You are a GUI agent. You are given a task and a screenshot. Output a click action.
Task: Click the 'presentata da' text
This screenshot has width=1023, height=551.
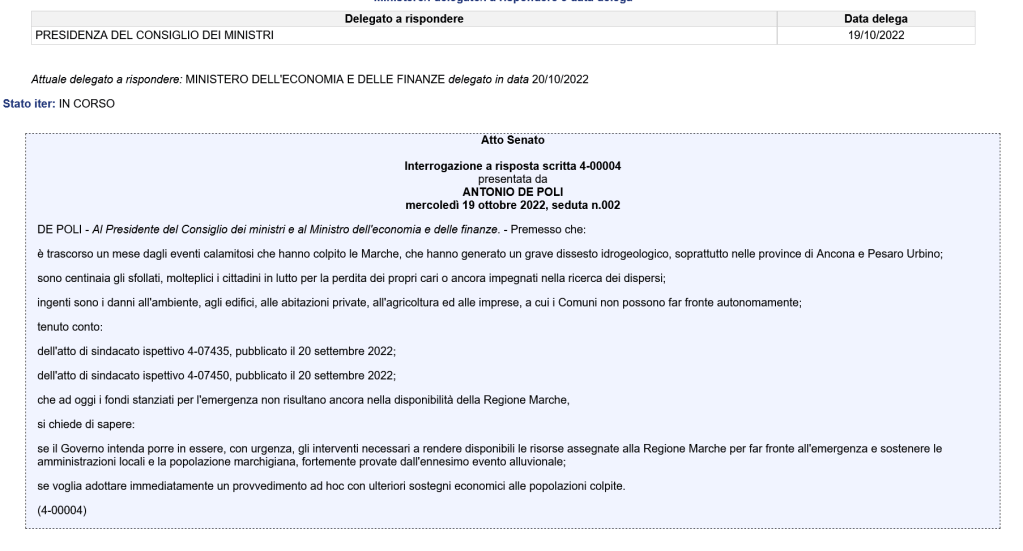tap(512, 177)
